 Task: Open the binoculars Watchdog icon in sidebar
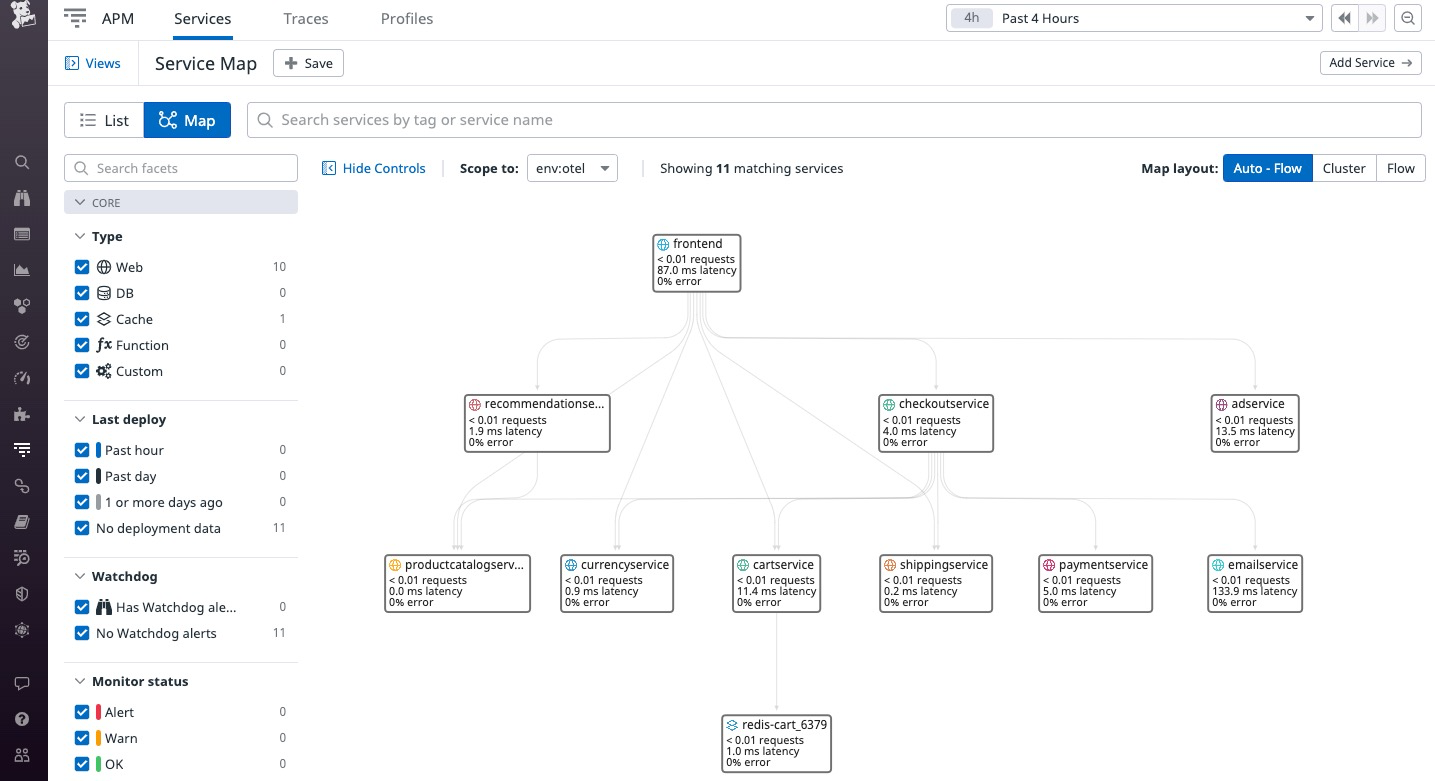pyautogui.click(x=22, y=198)
